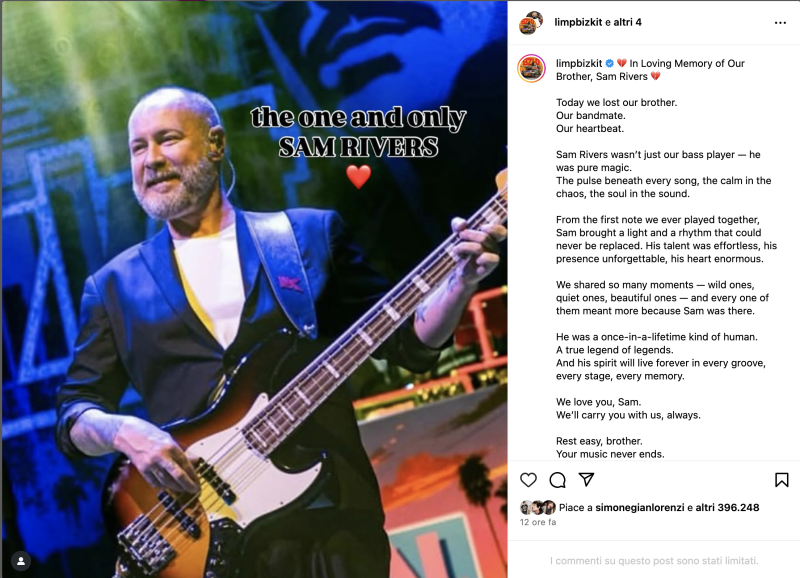Share the post with the paper plane icon
Image resolution: width=800 pixels, height=578 pixels.
[x=586, y=479]
